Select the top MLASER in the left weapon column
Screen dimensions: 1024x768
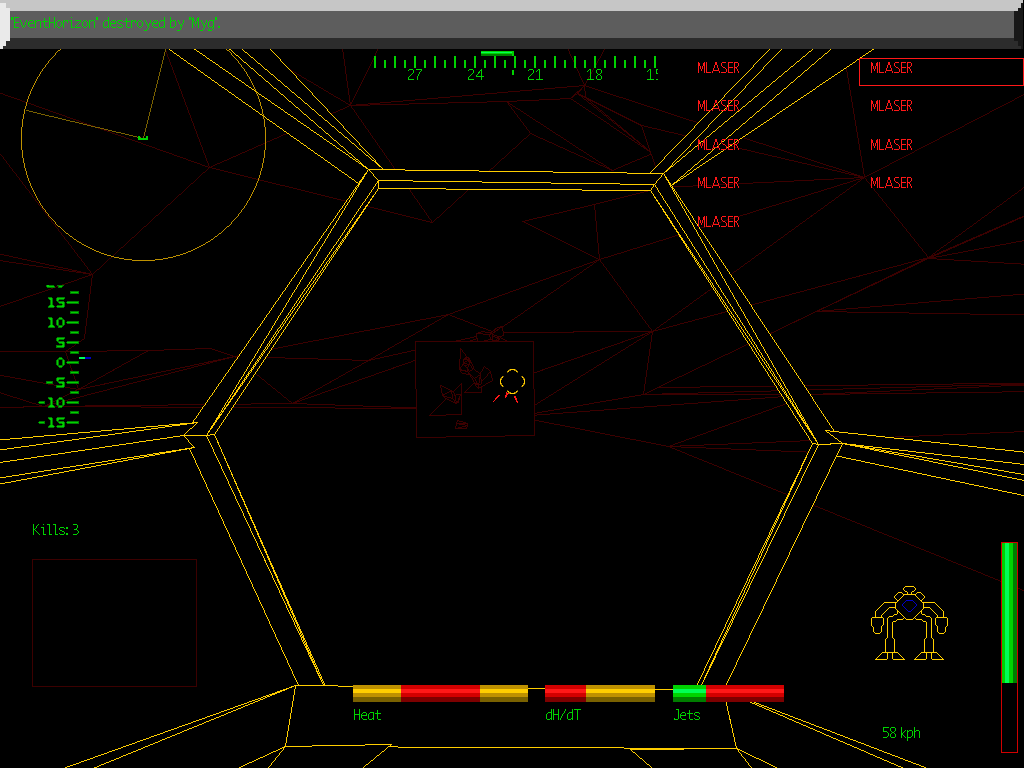pyautogui.click(x=718, y=69)
